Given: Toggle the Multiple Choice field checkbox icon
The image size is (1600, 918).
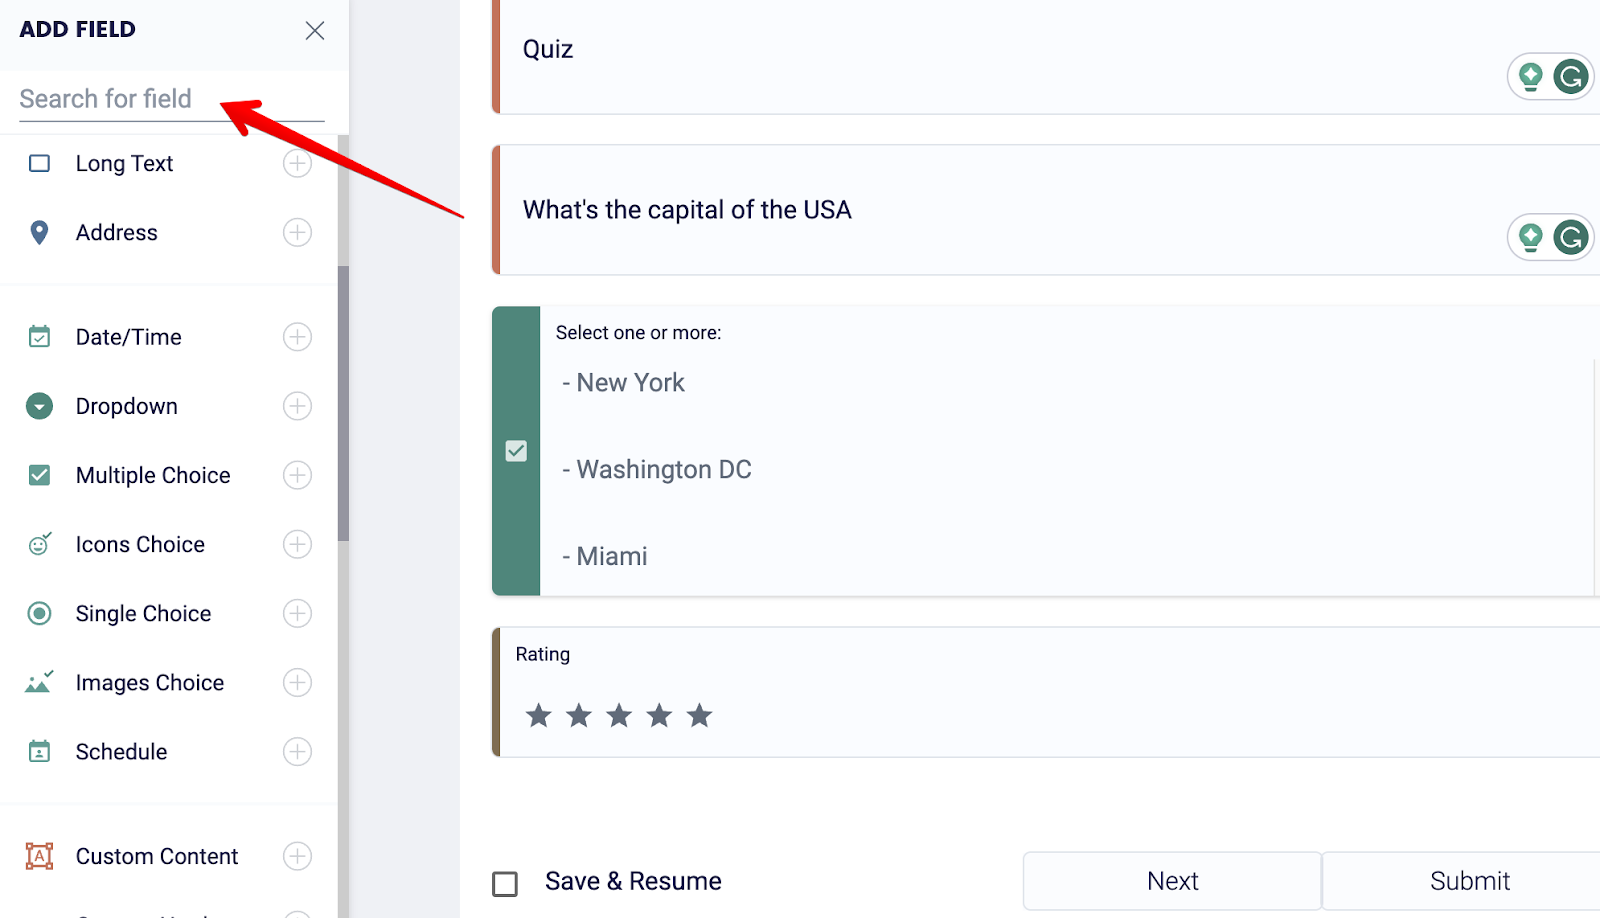Looking at the screenshot, I should point(39,475).
